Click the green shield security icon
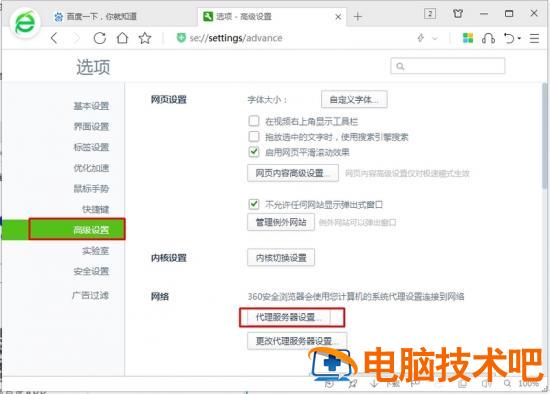This screenshot has height=394, width=550. [x=181, y=38]
